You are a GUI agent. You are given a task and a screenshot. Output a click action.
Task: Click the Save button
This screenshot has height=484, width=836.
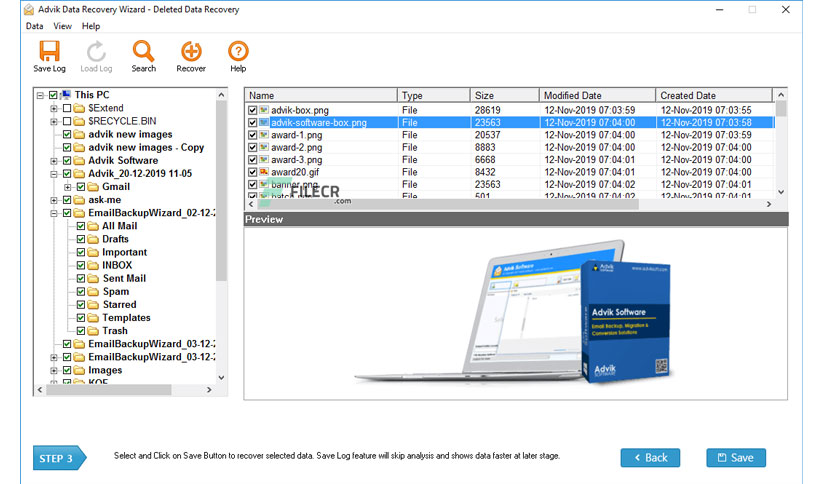coord(736,457)
